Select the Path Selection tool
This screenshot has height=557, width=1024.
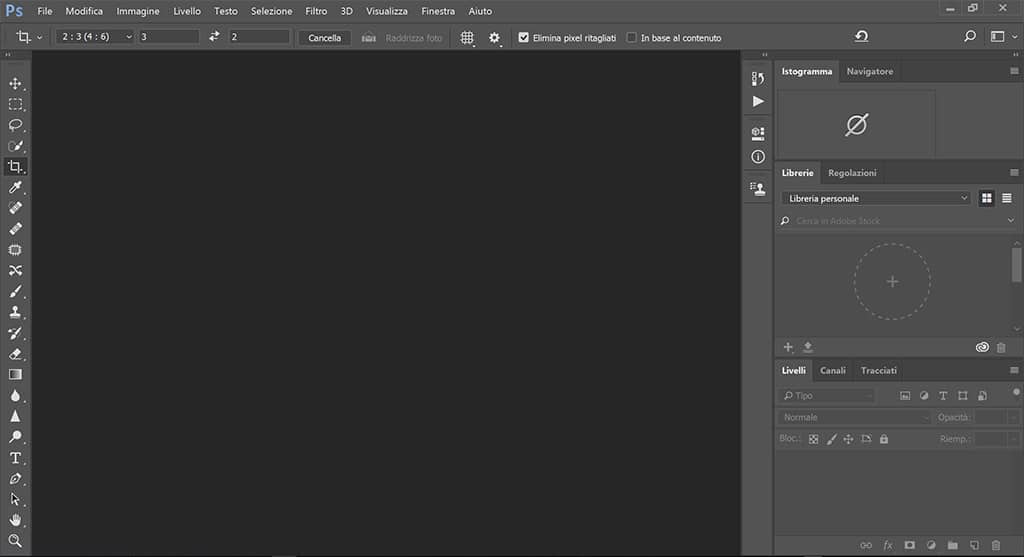(x=15, y=500)
